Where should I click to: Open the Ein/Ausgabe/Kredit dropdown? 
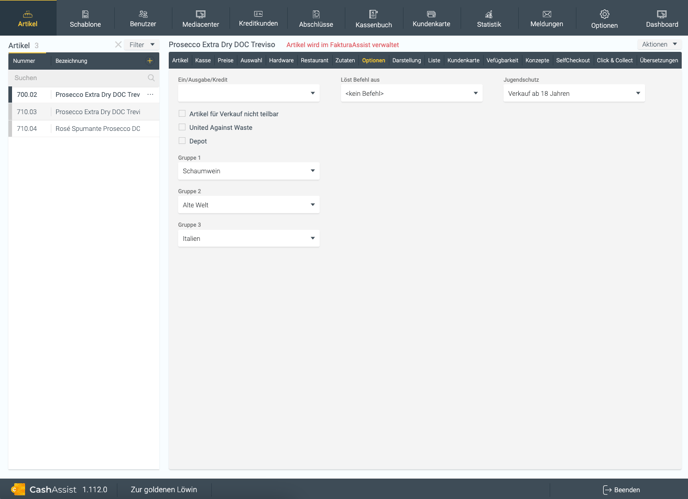click(249, 93)
